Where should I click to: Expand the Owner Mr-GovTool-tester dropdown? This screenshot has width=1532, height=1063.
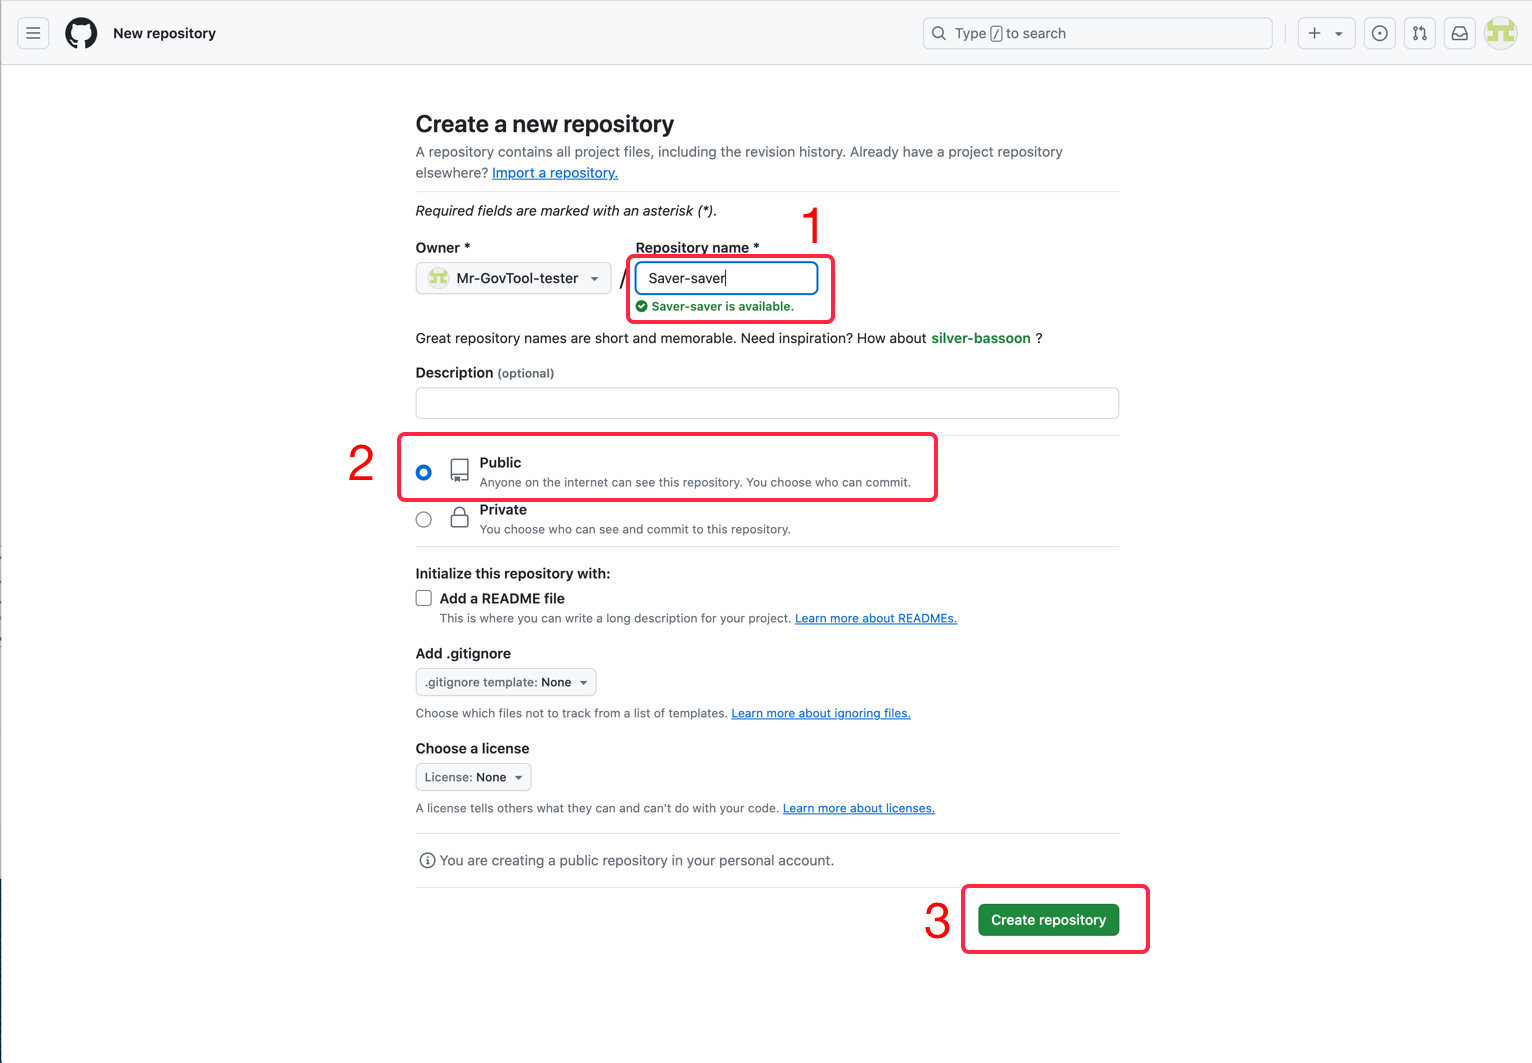click(513, 278)
